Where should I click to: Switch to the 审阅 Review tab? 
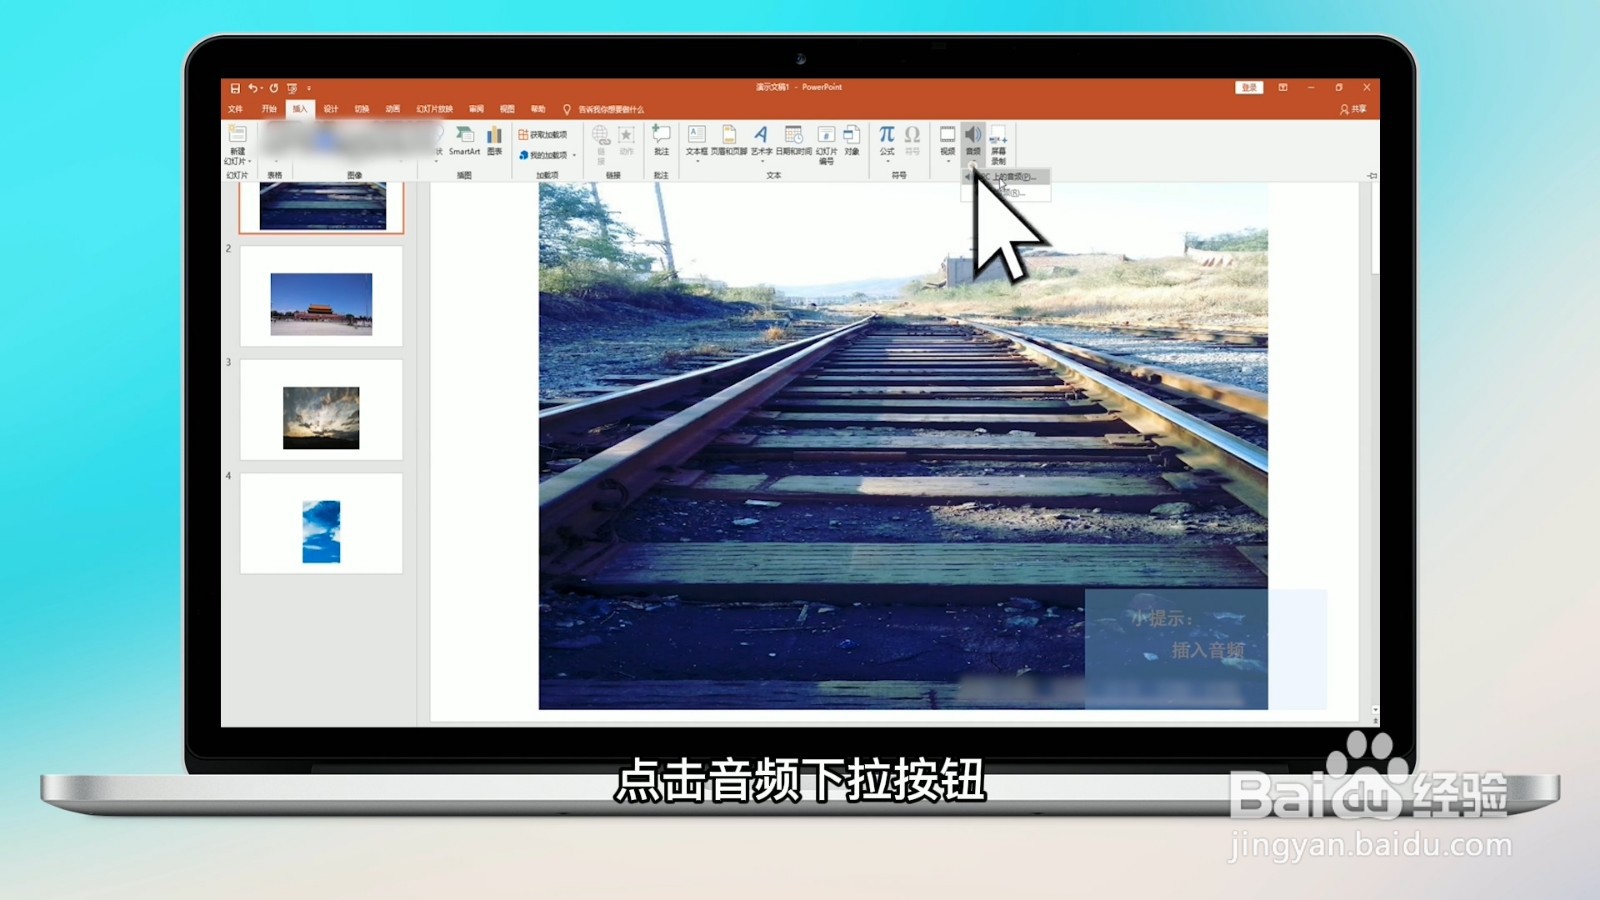tap(477, 109)
